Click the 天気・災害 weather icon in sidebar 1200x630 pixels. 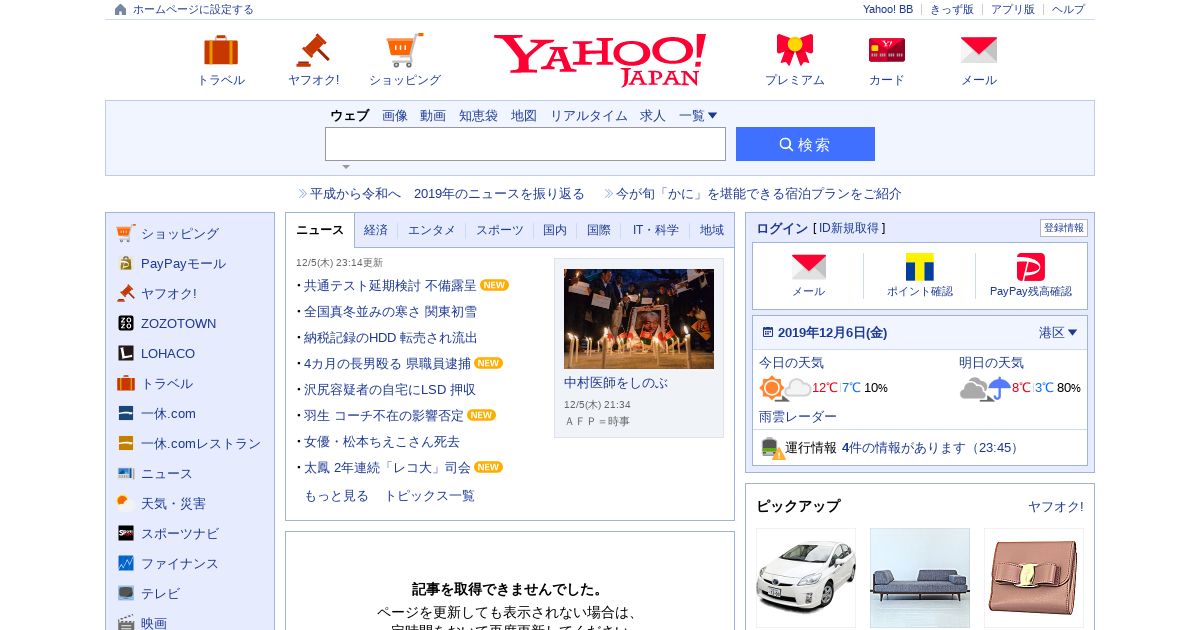click(x=125, y=503)
